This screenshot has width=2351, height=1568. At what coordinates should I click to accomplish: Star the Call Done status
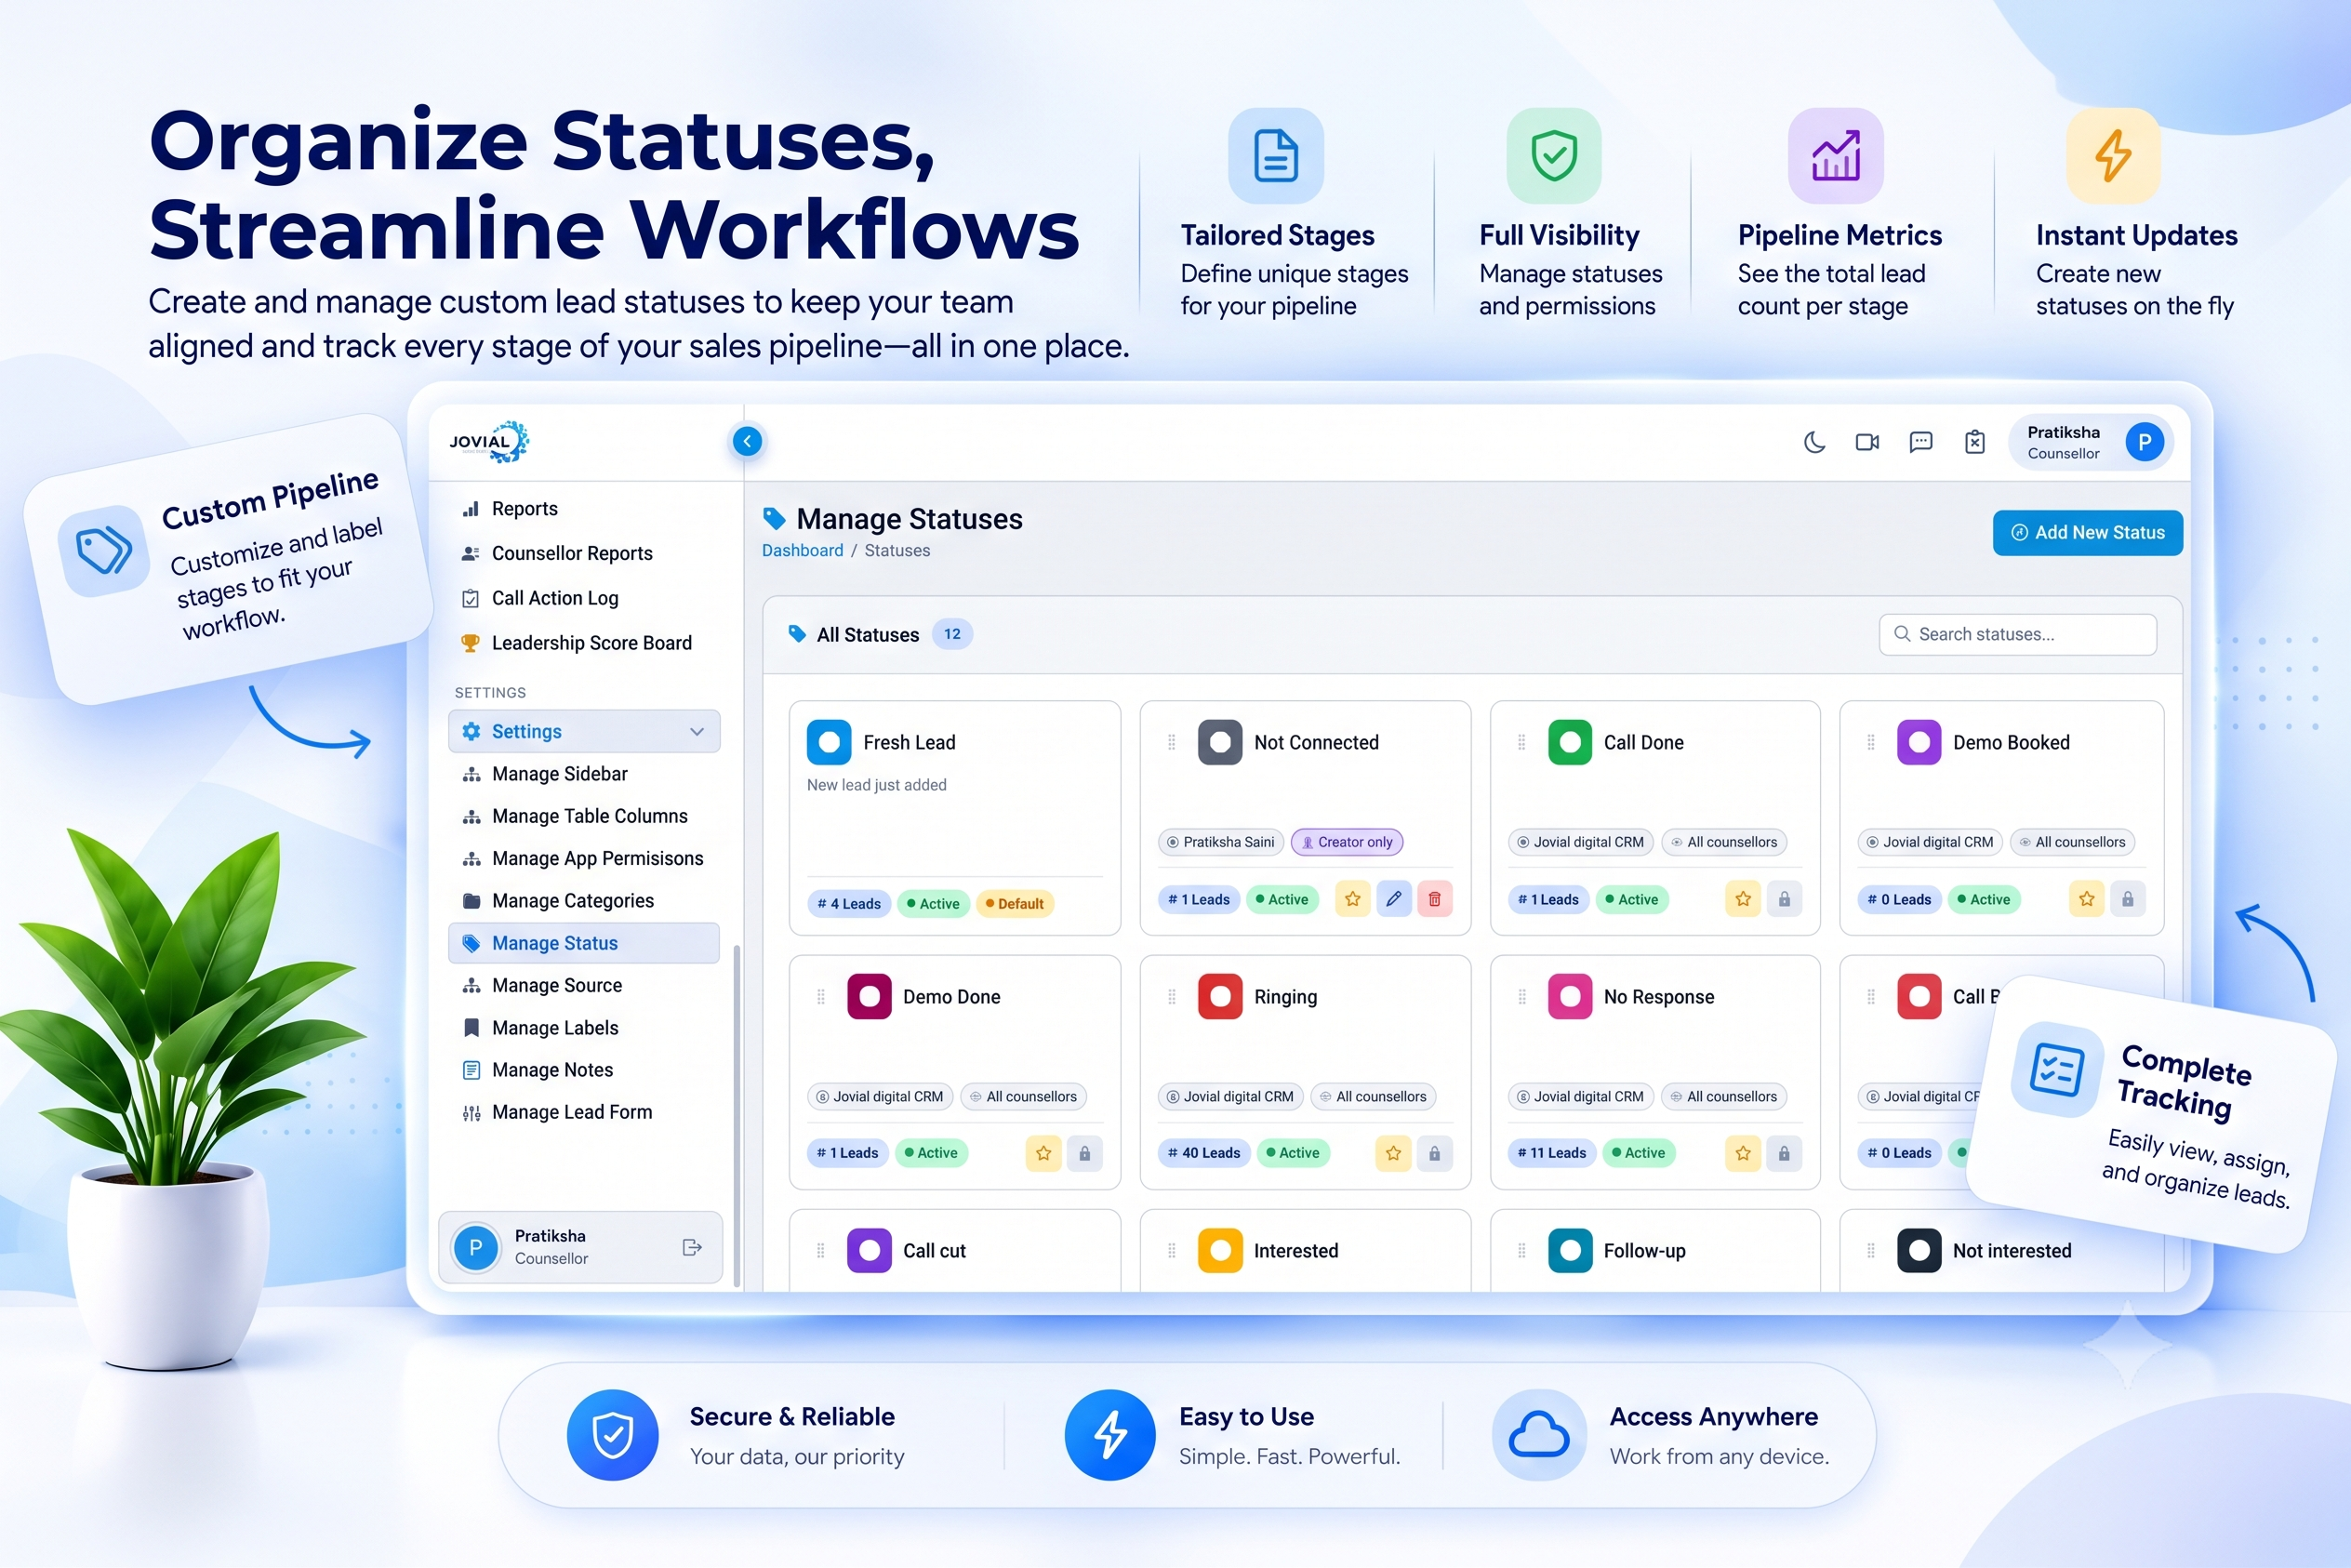point(1743,899)
